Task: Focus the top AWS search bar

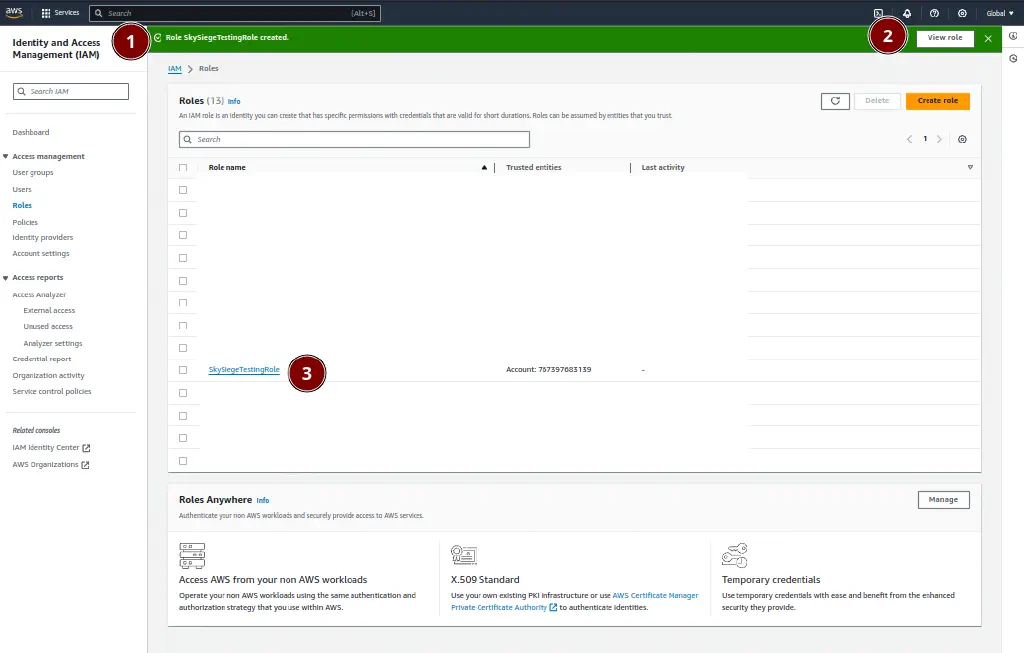Action: click(x=234, y=13)
